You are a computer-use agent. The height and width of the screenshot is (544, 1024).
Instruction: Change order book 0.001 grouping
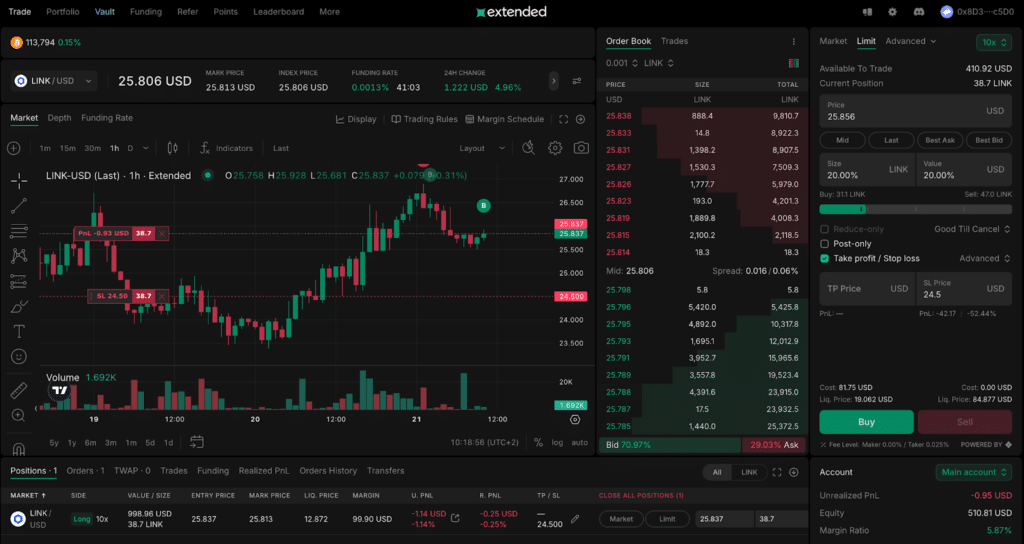(621, 63)
